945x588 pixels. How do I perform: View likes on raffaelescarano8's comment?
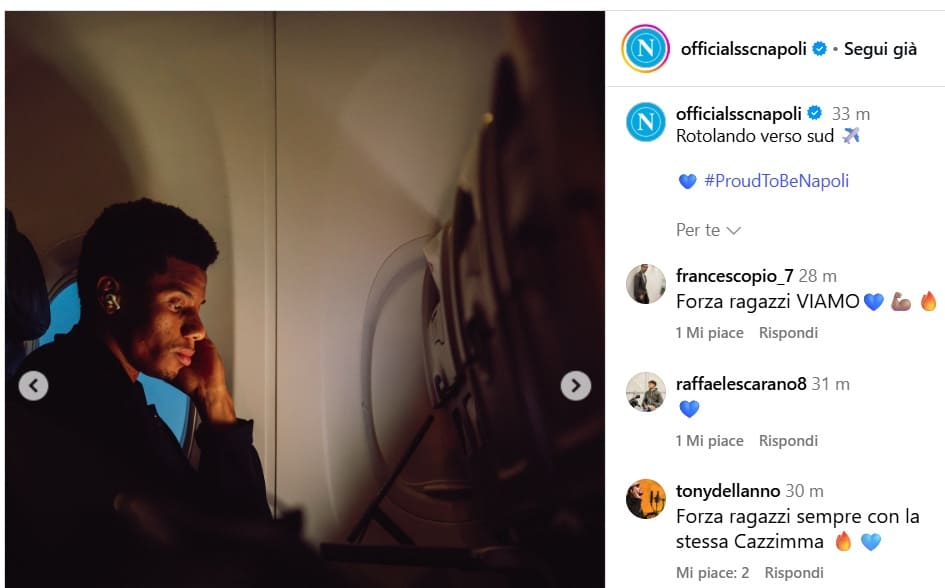(x=709, y=440)
